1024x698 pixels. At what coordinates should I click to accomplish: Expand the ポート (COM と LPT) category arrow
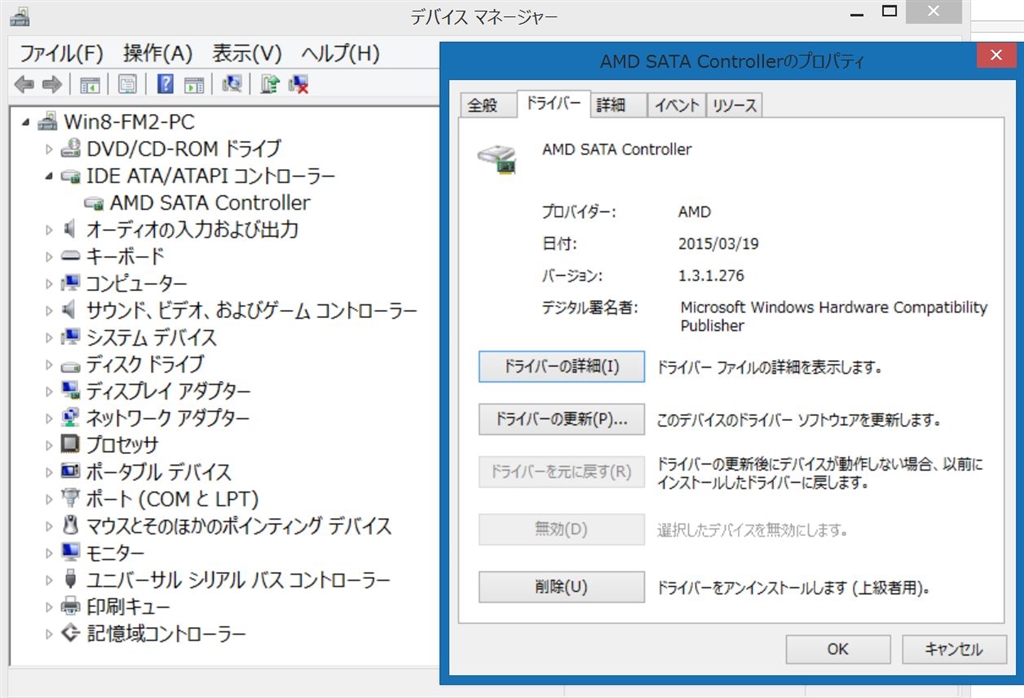click(49, 499)
